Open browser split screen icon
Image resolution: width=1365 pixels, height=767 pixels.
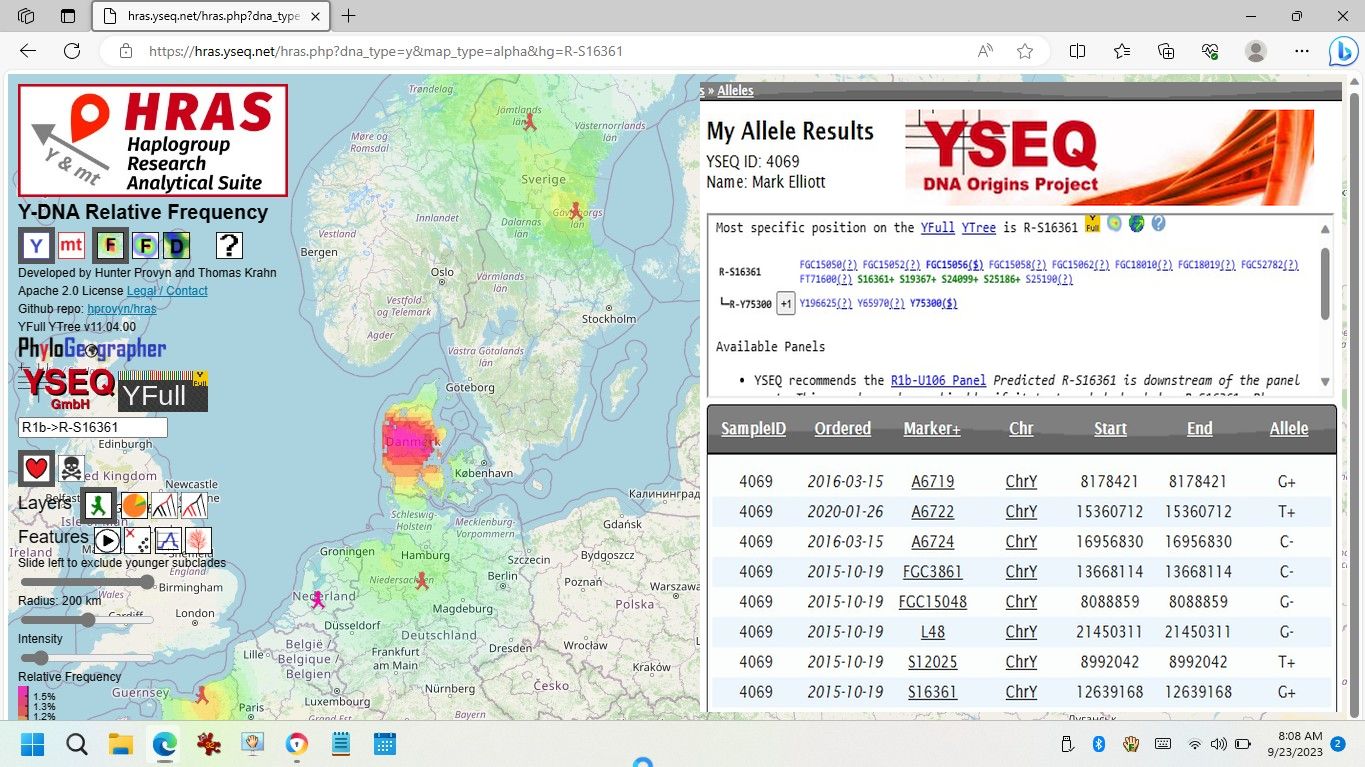(x=1077, y=51)
